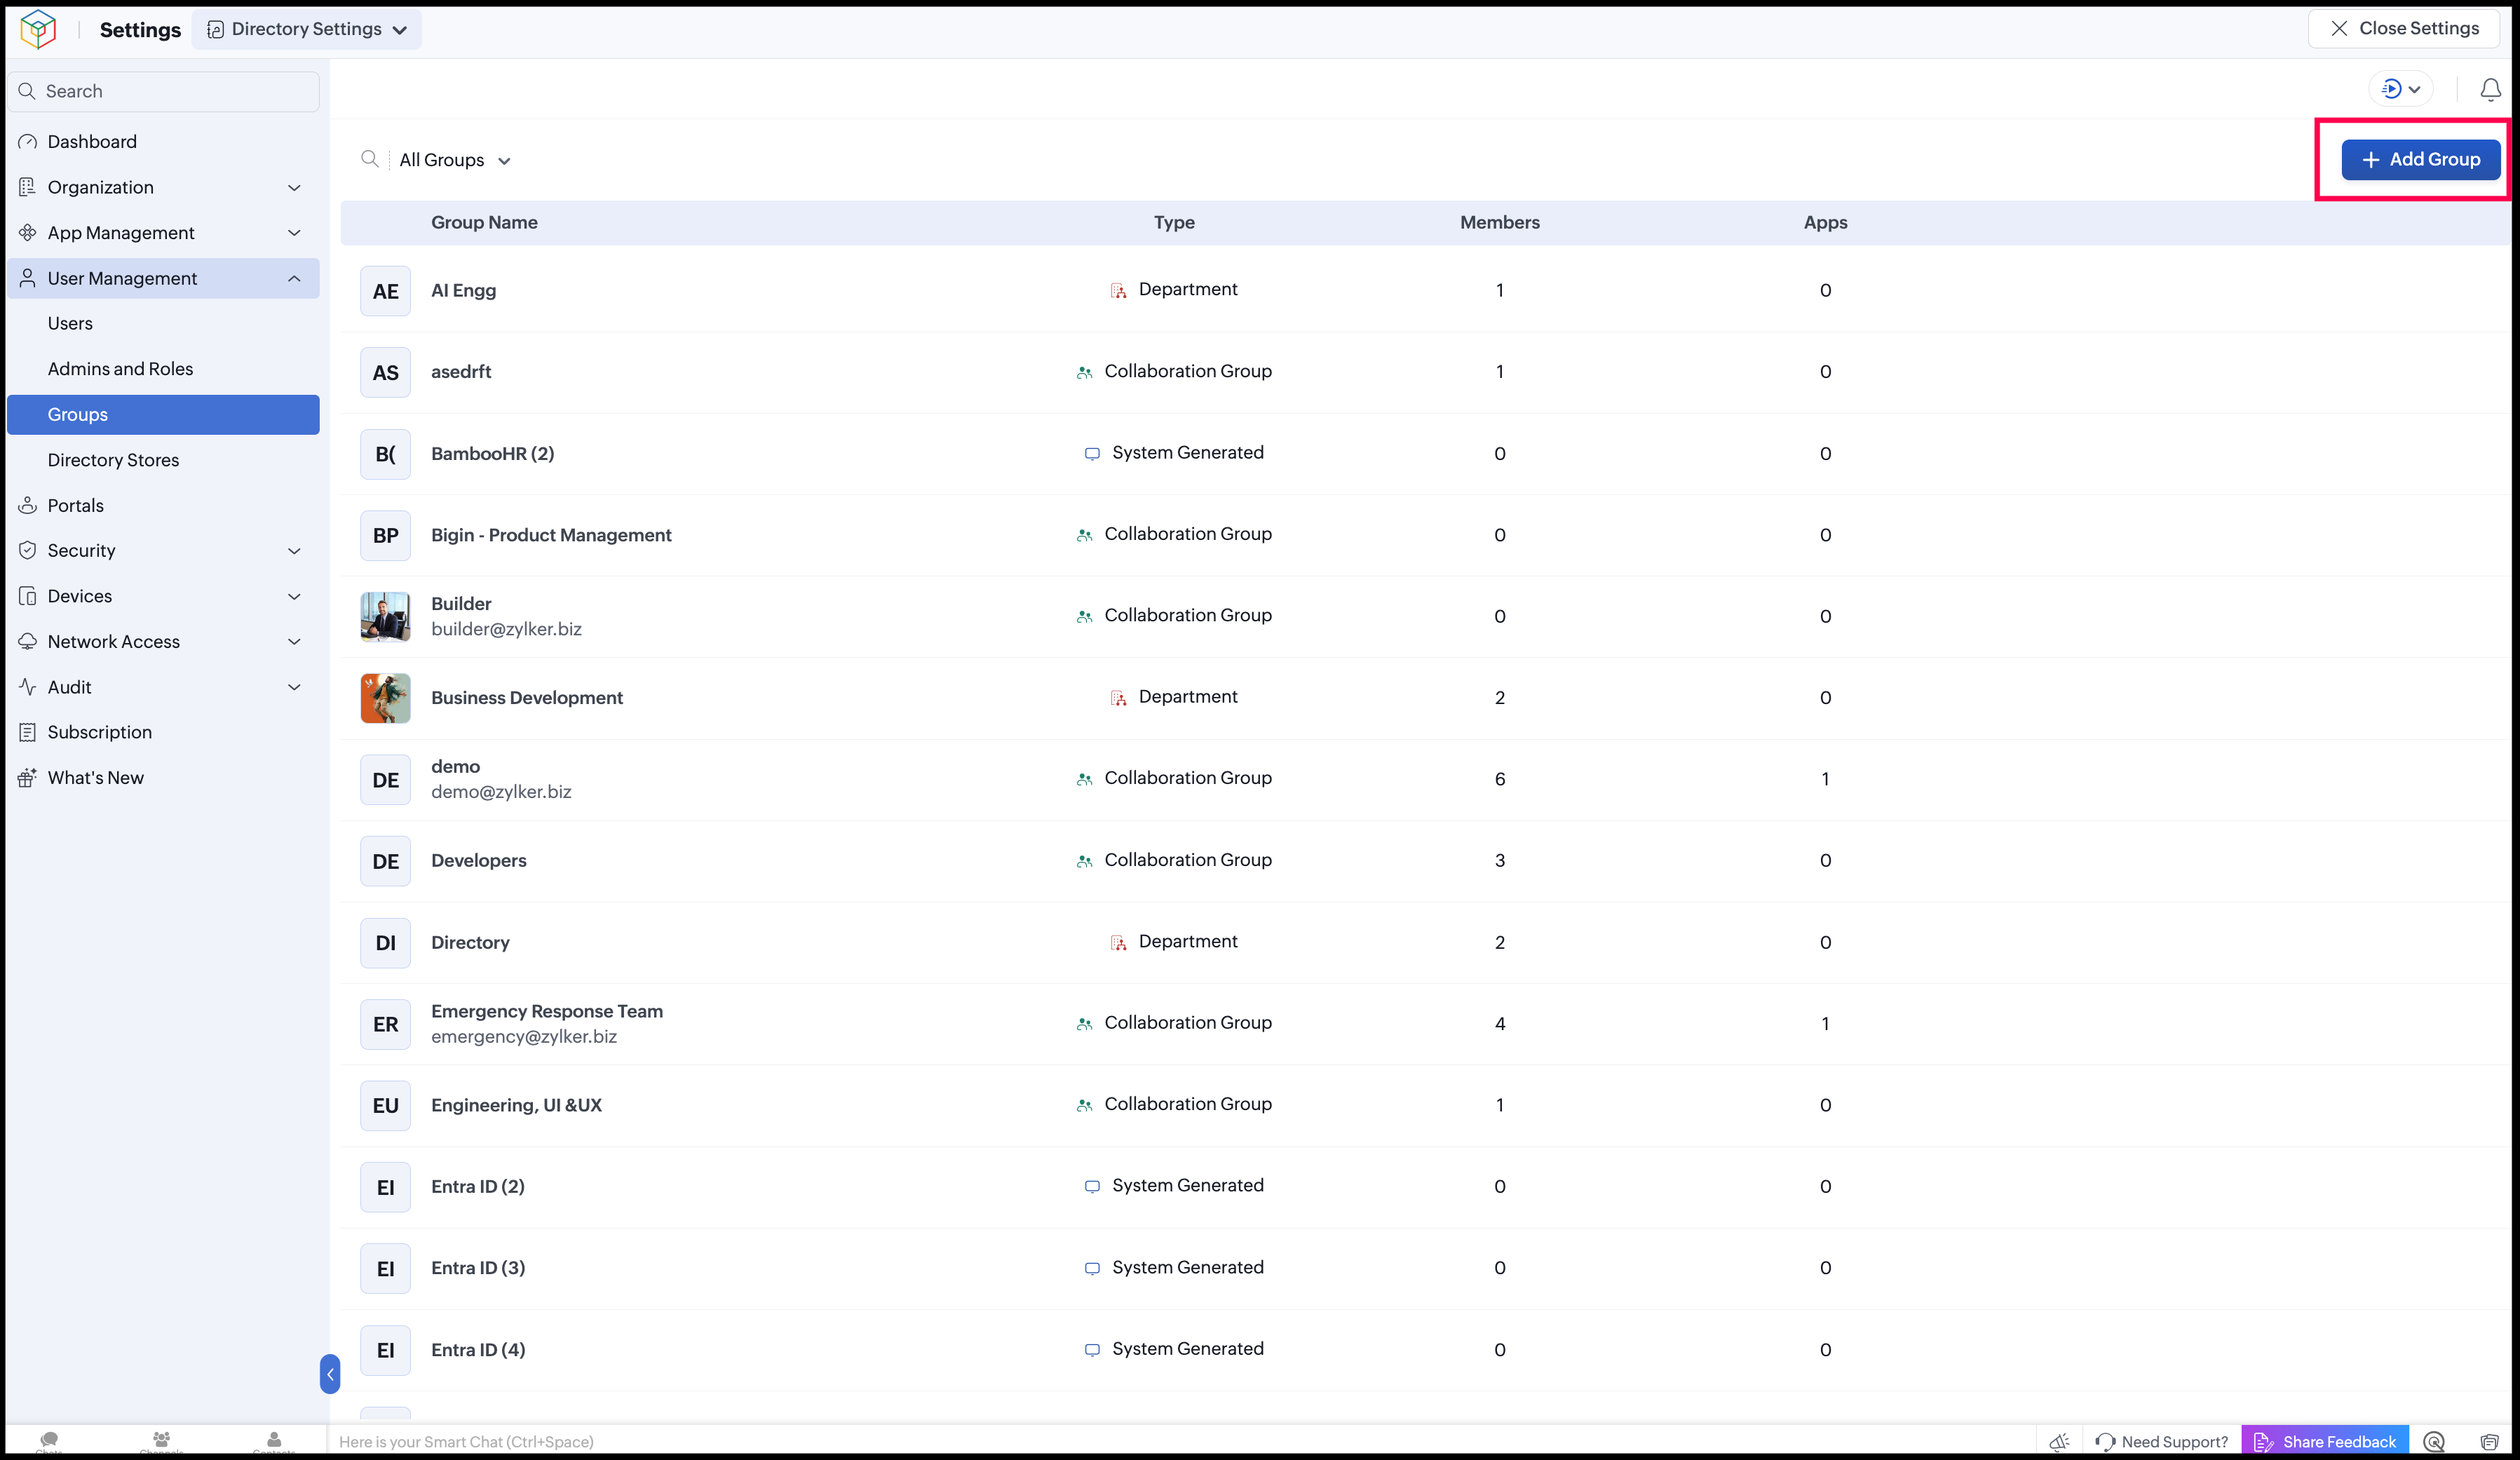Click the Type column header
The height and width of the screenshot is (1460, 2520).
tap(1174, 222)
